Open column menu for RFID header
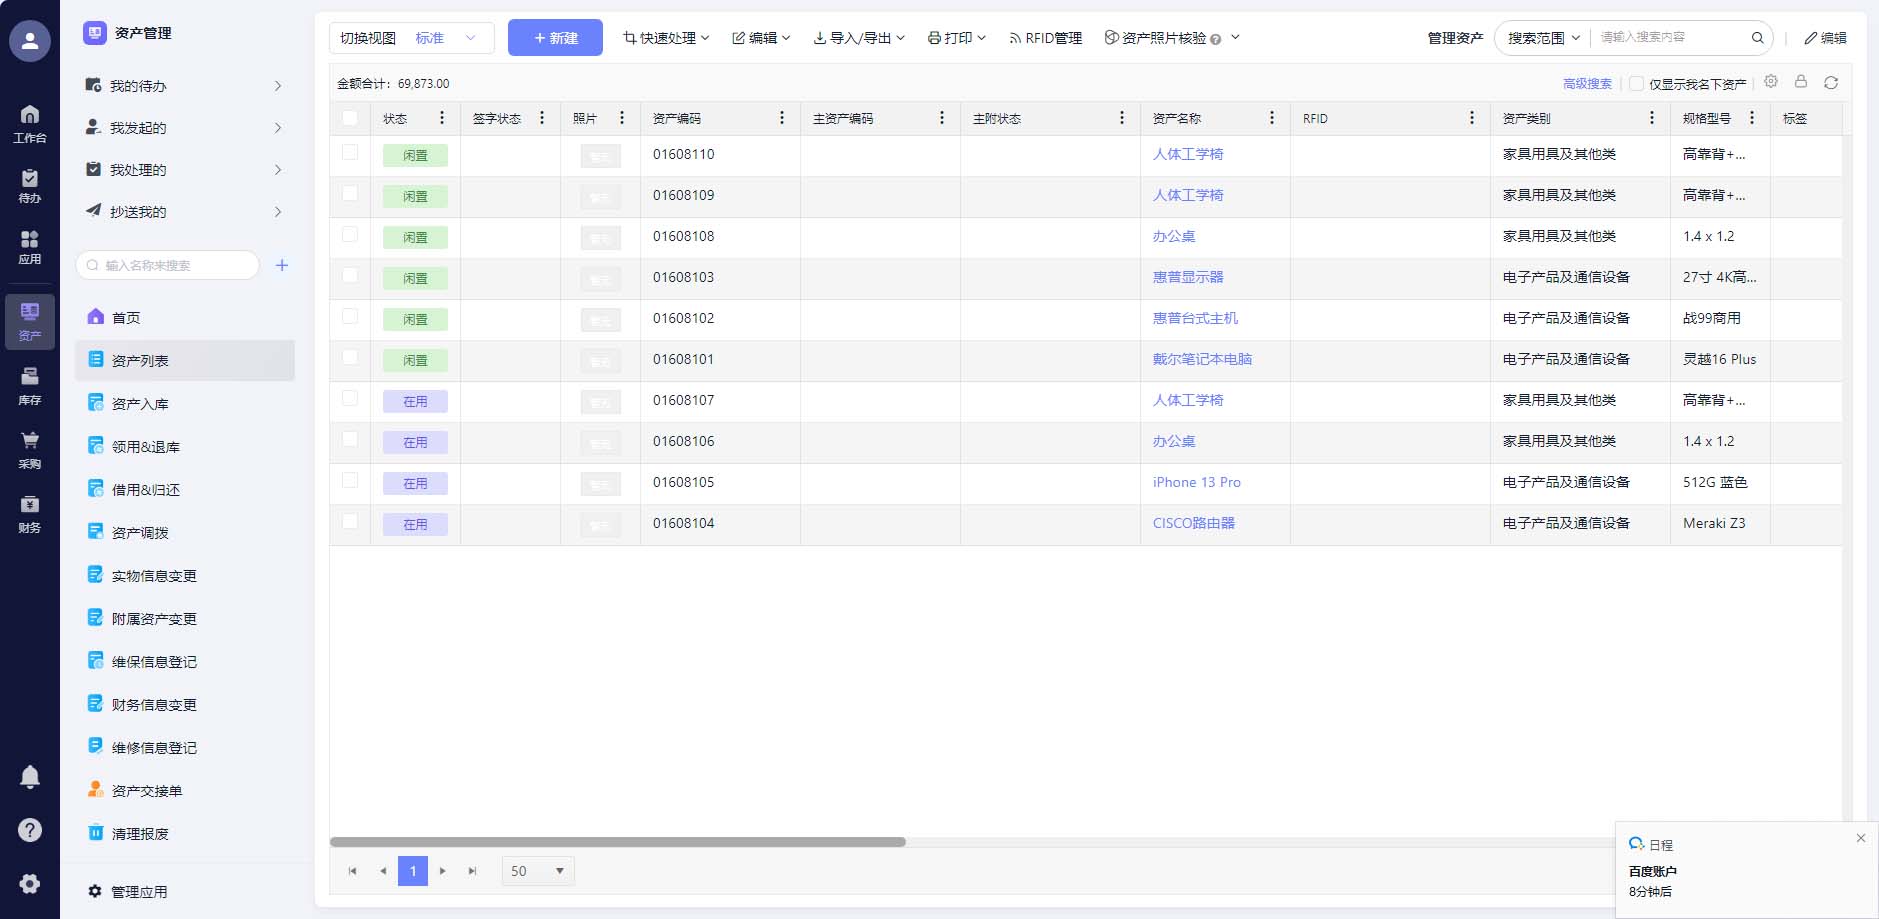 click(1472, 118)
